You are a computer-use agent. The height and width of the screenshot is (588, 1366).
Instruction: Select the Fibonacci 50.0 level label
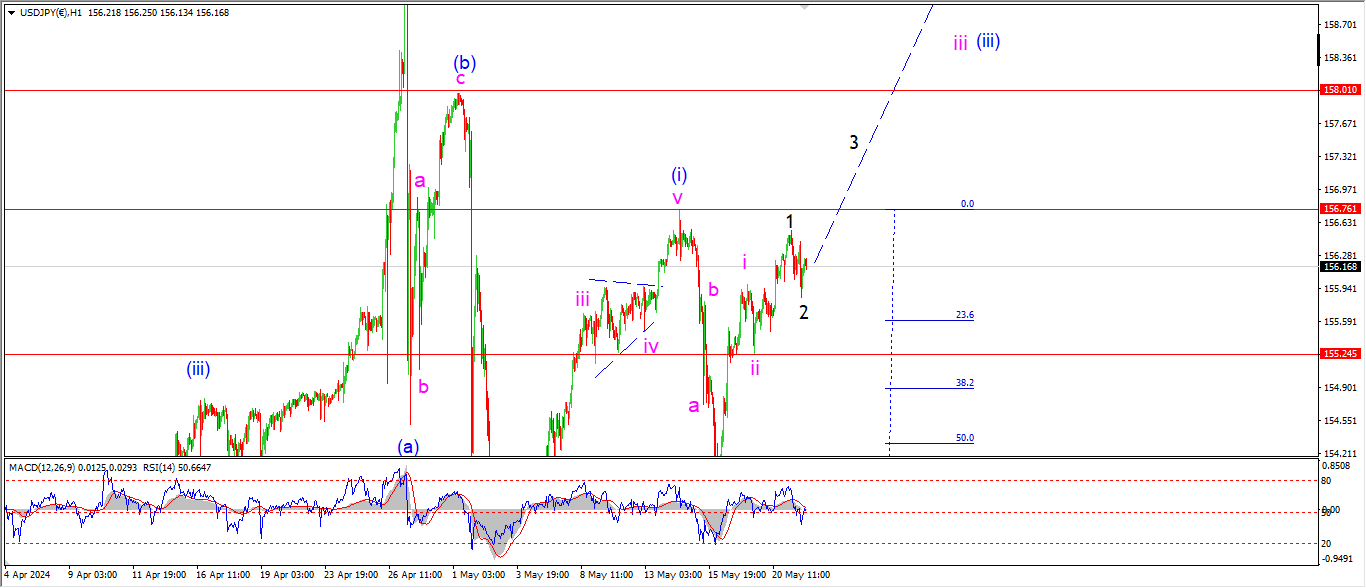(x=964, y=438)
